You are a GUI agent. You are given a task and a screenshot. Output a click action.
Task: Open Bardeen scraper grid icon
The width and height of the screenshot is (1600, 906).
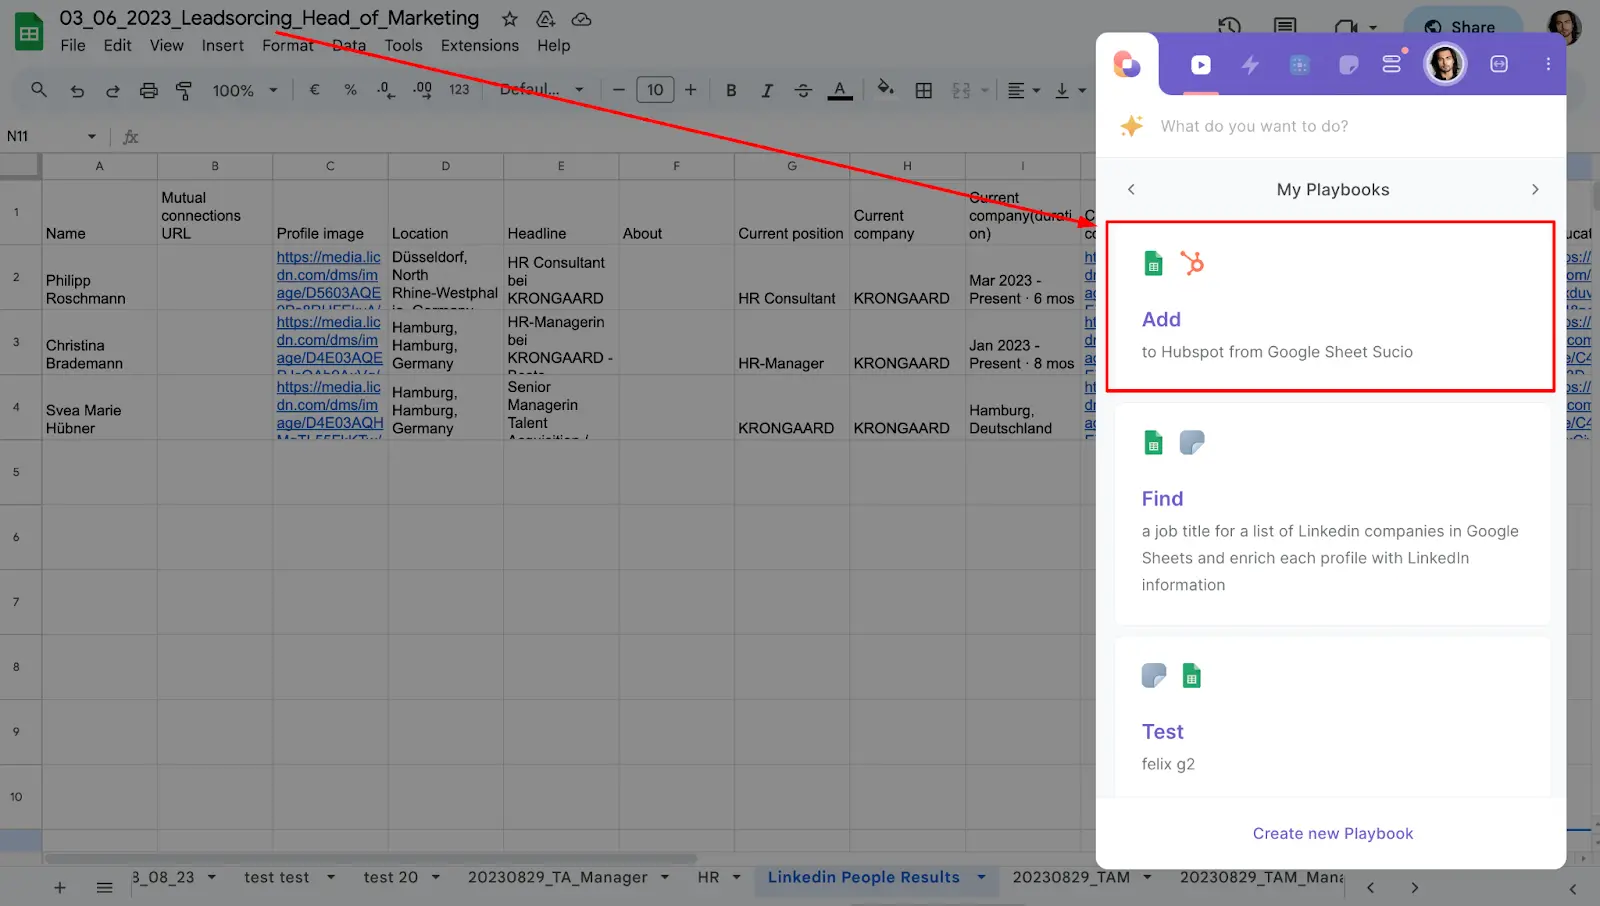(1299, 65)
